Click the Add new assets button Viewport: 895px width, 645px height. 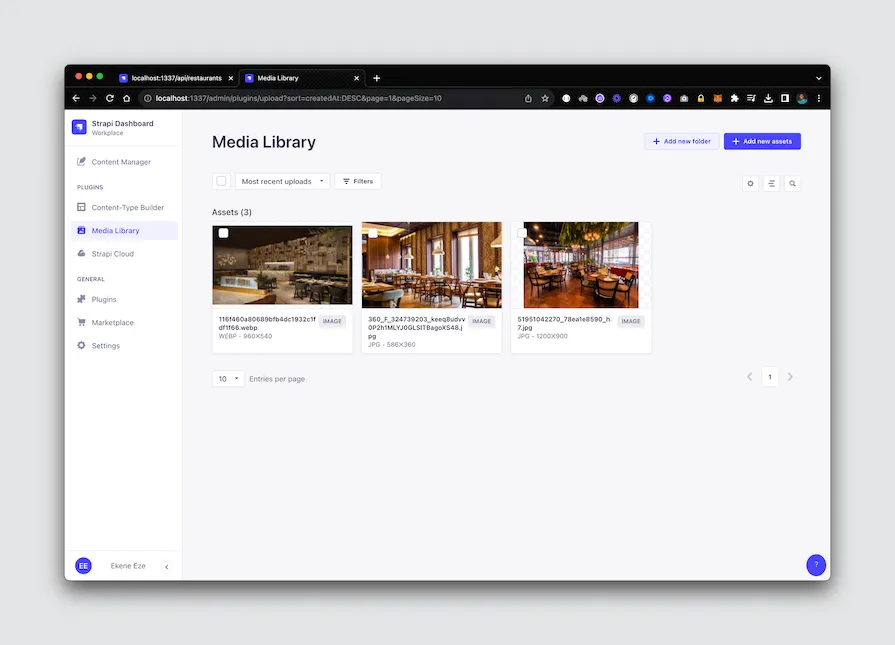click(x=761, y=141)
